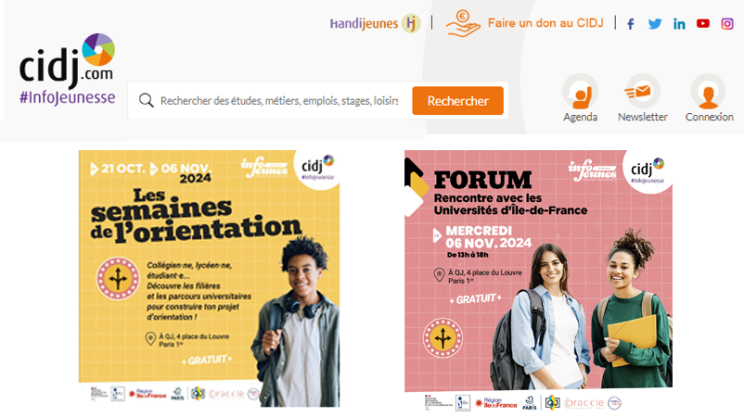Subscribe via the Newsletter envelope icon

click(x=642, y=91)
